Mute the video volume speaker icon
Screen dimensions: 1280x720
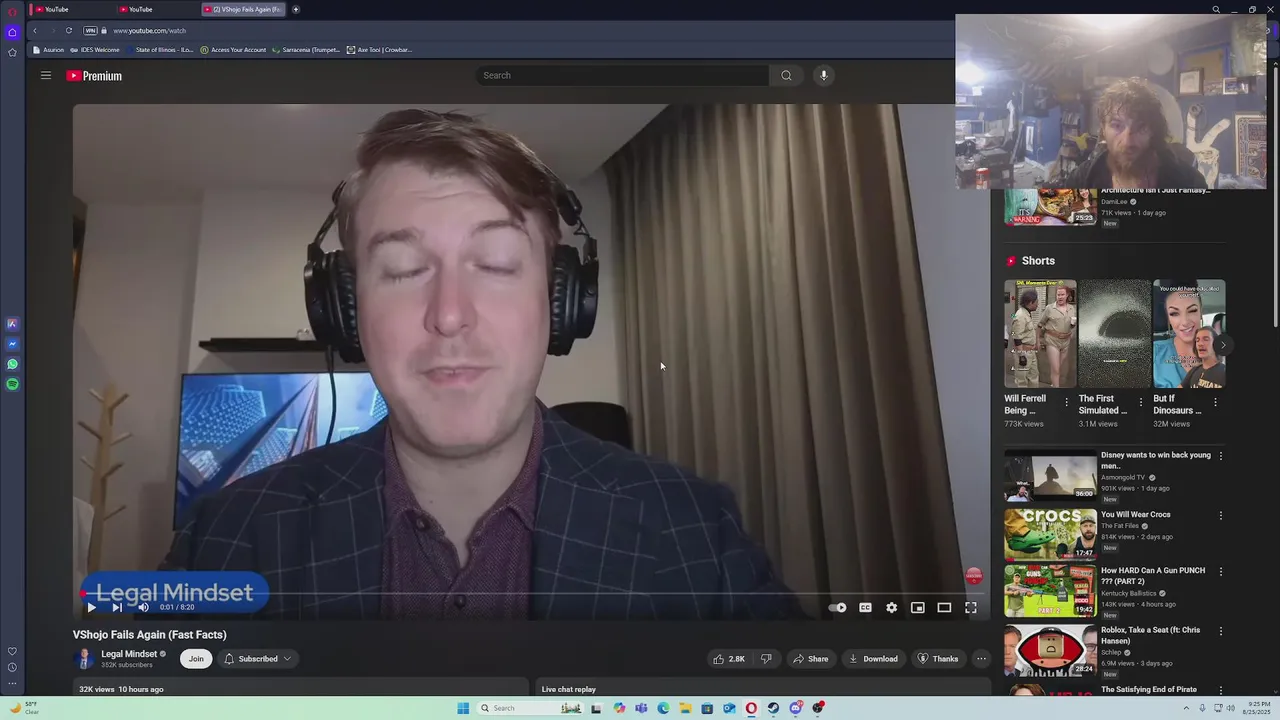143,607
